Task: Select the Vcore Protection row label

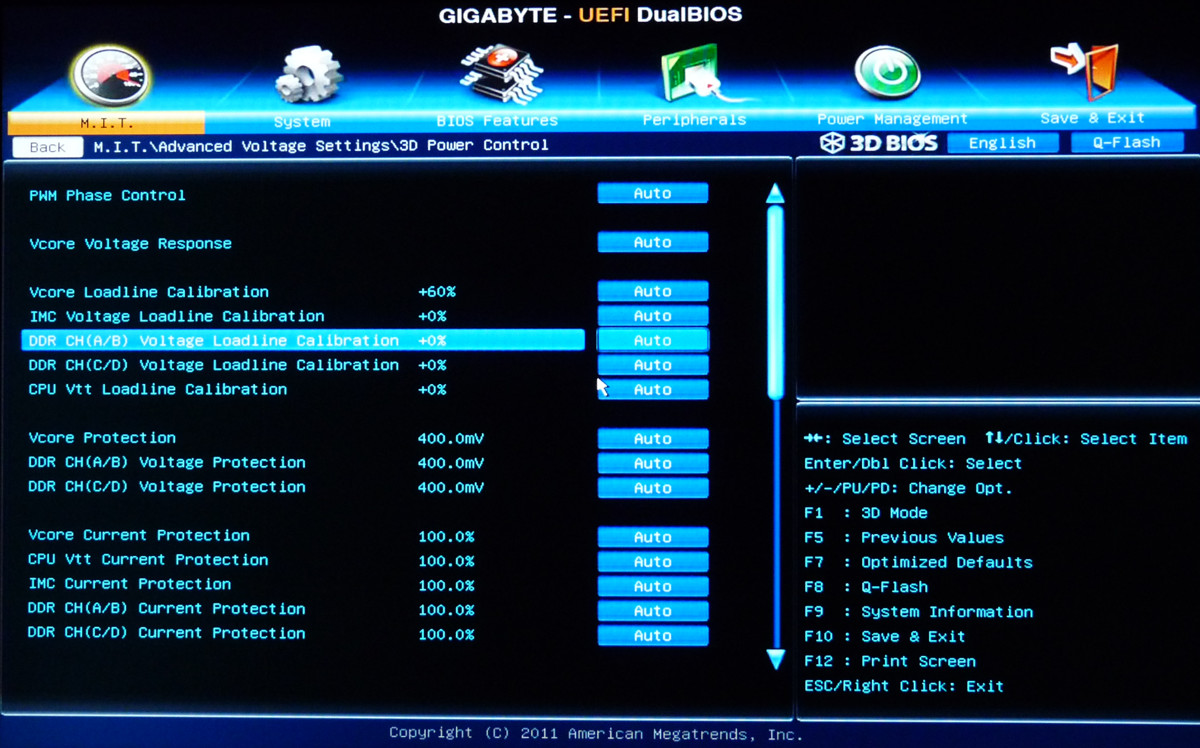Action: [102, 438]
